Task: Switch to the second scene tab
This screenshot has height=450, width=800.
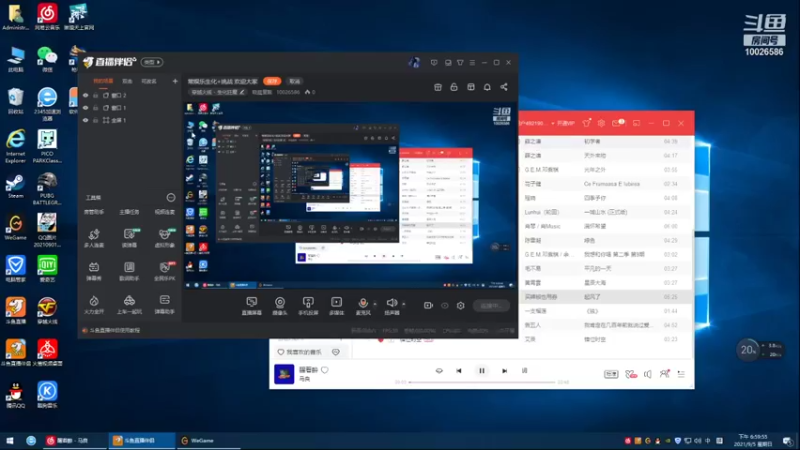Action: [127, 81]
